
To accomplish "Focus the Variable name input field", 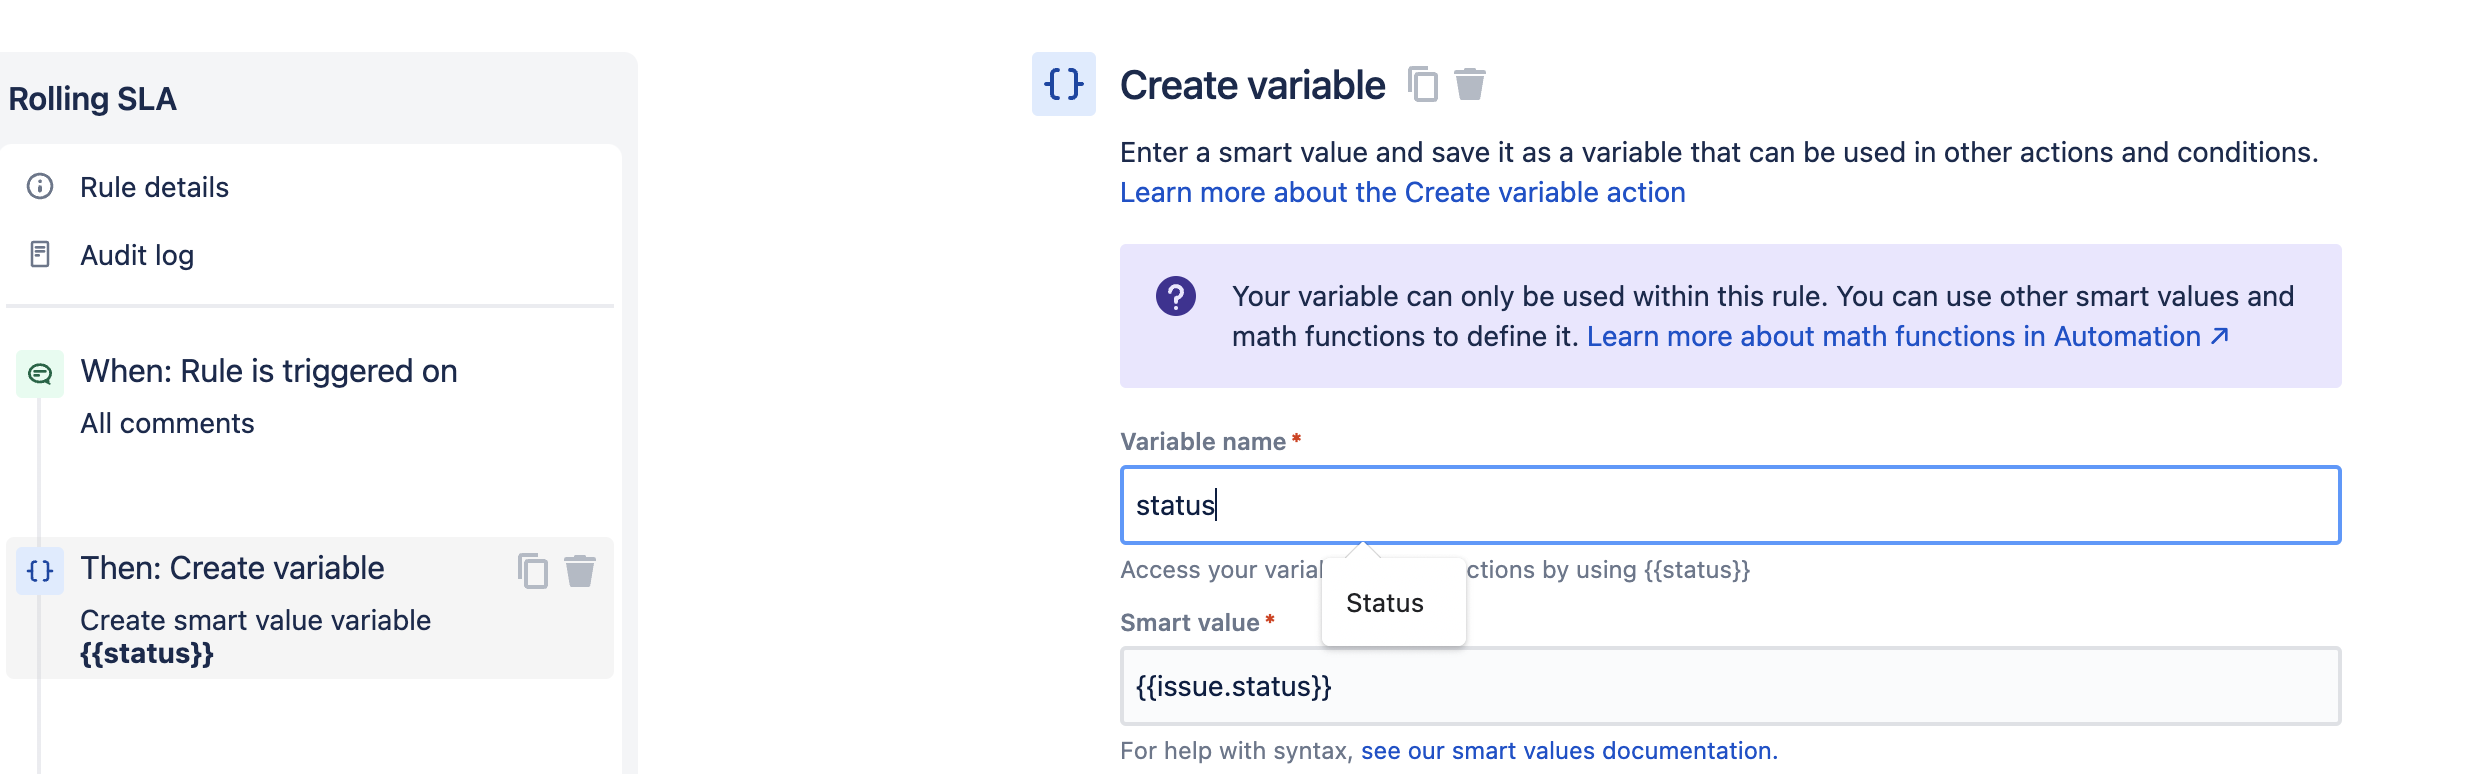I will 1730,505.
